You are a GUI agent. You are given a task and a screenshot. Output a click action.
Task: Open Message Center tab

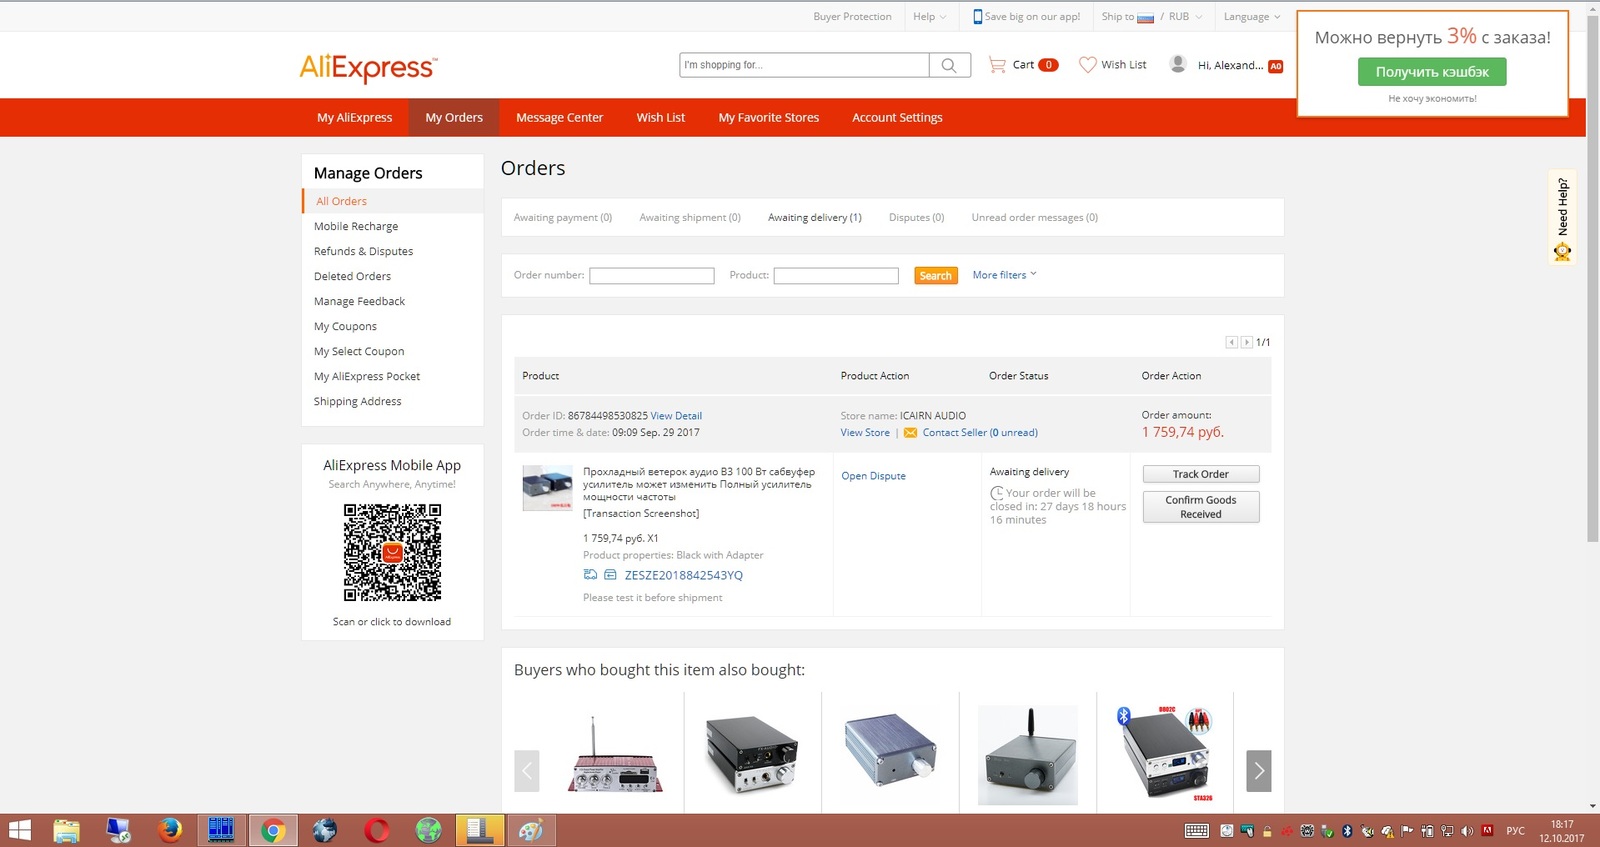[x=559, y=118]
